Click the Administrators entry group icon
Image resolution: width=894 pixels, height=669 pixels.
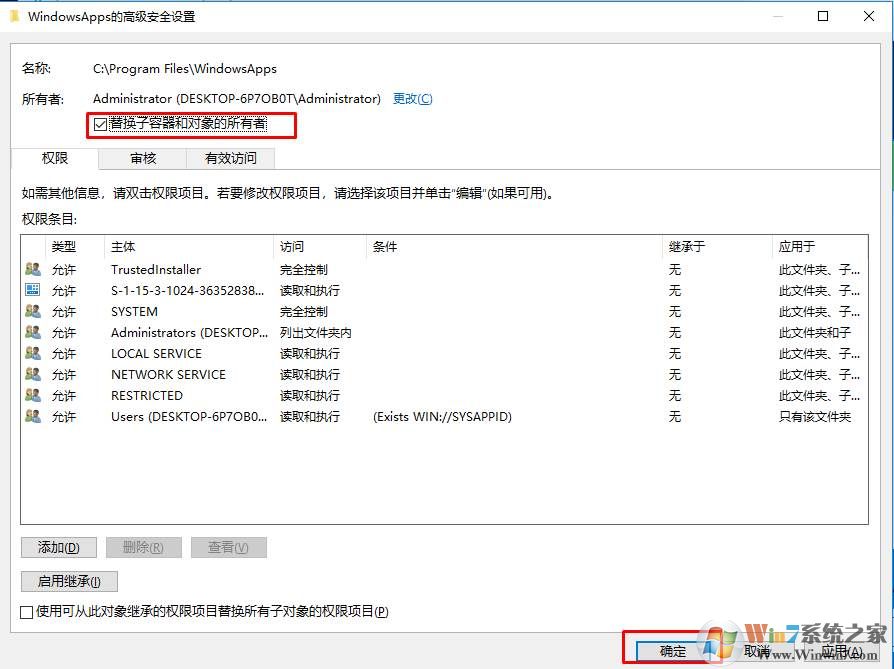click(x=33, y=332)
